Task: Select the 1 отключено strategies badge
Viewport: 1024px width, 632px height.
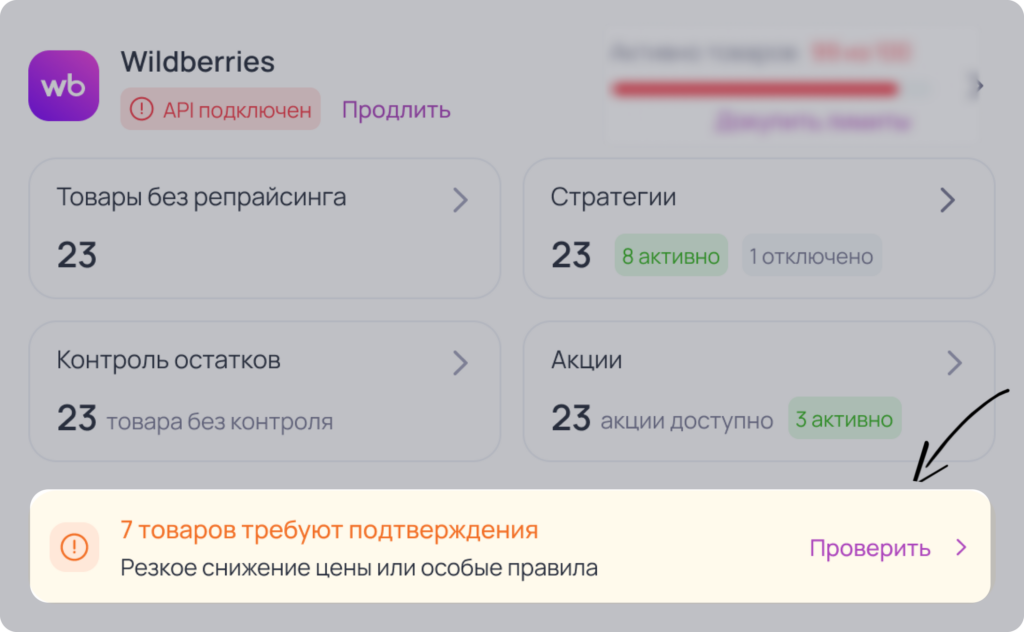Action: [x=811, y=255]
